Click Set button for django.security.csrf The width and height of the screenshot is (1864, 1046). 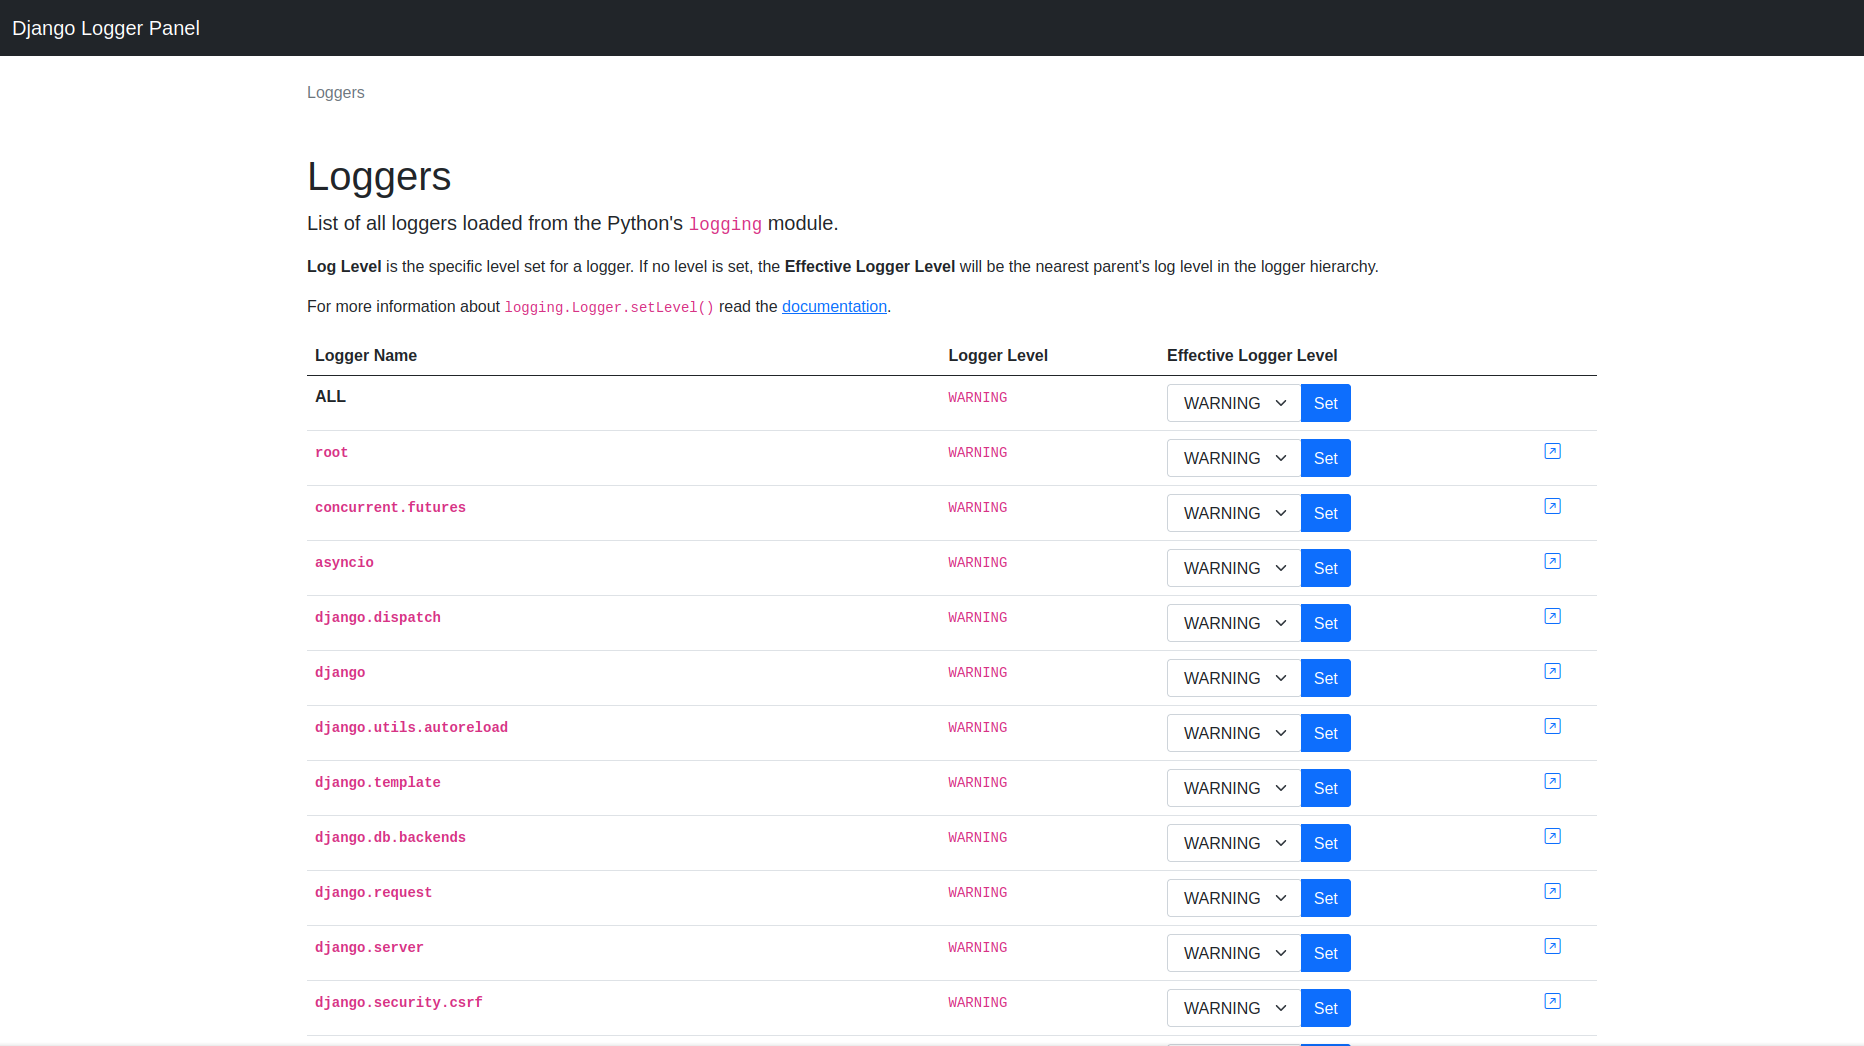(x=1326, y=1008)
